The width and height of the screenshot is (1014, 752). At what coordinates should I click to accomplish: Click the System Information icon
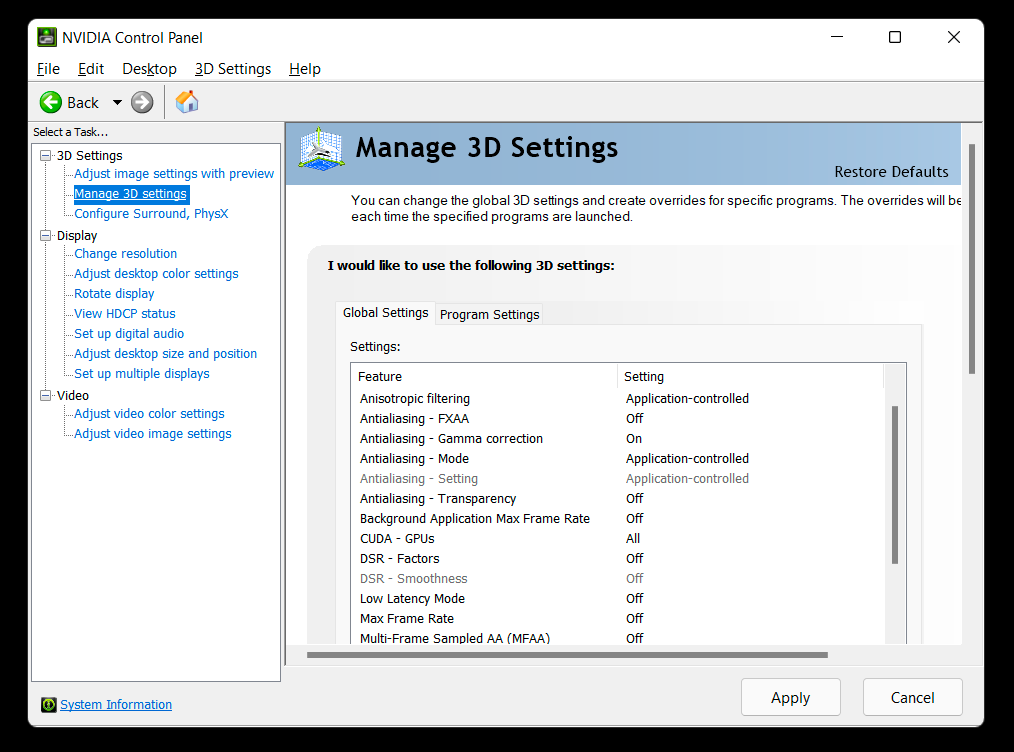click(x=49, y=704)
